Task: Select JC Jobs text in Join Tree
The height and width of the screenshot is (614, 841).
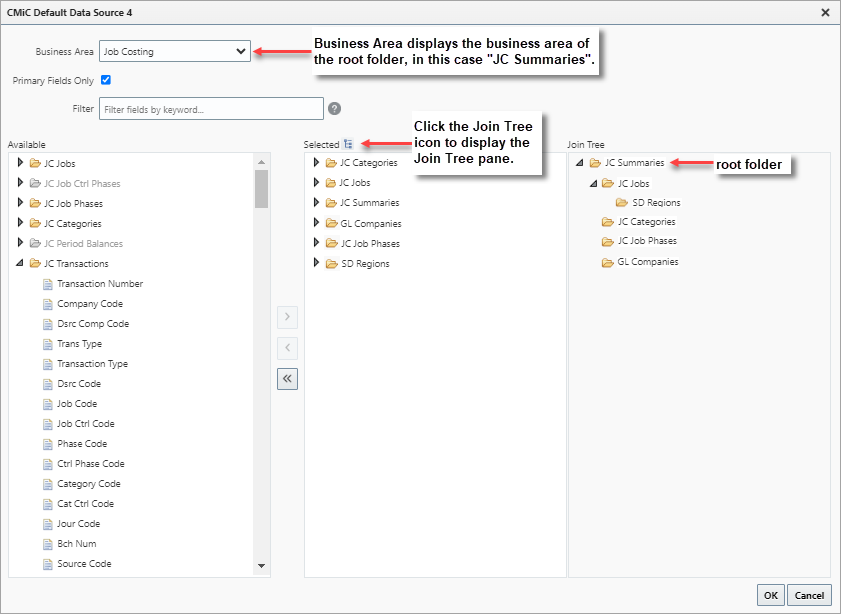Action: tap(633, 183)
